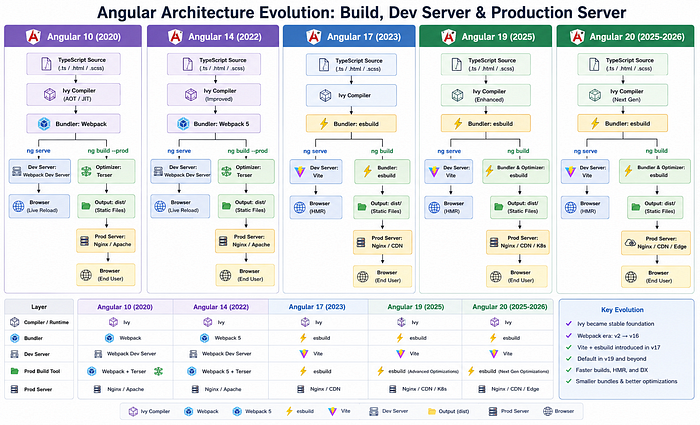Click the Angular logo in the Angular 17 (2023) header
Viewport: 700px width, 425px height.
[314, 37]
